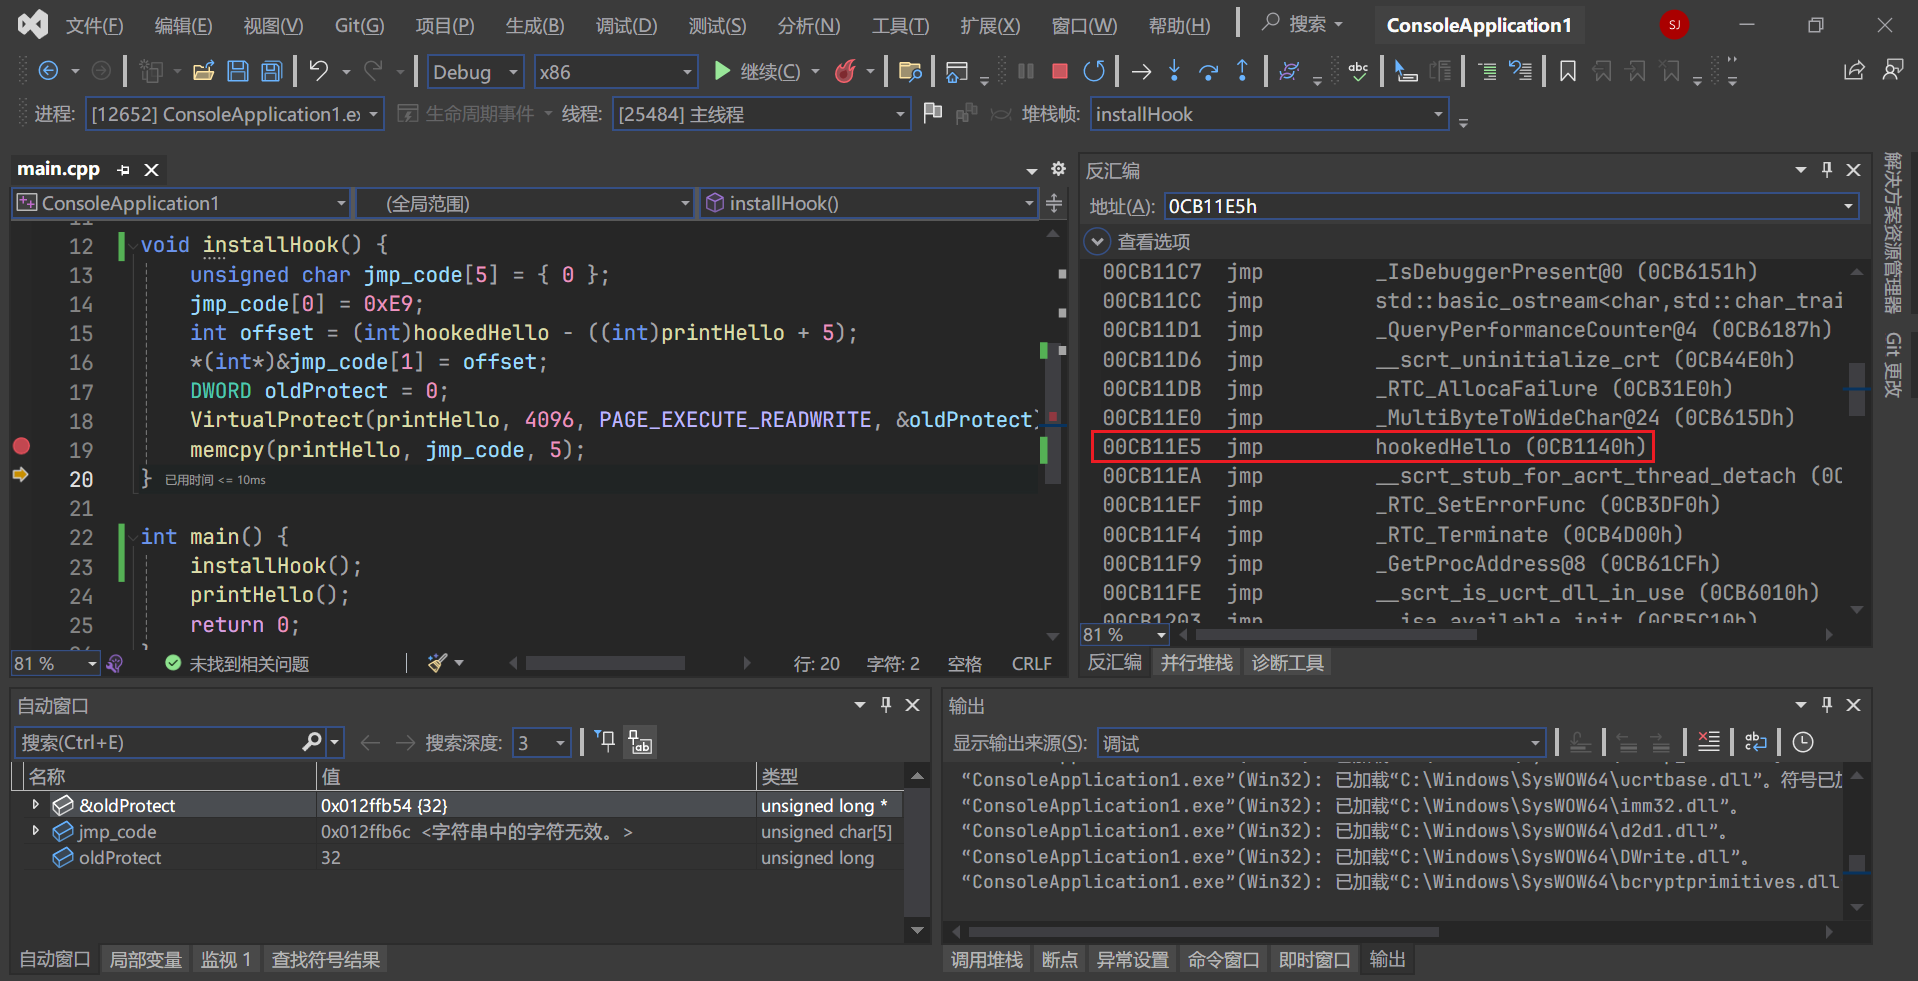Toggle a bookmark with the bookmark icon
The height and width of the screenshot is (981, 1918).
1567,71
